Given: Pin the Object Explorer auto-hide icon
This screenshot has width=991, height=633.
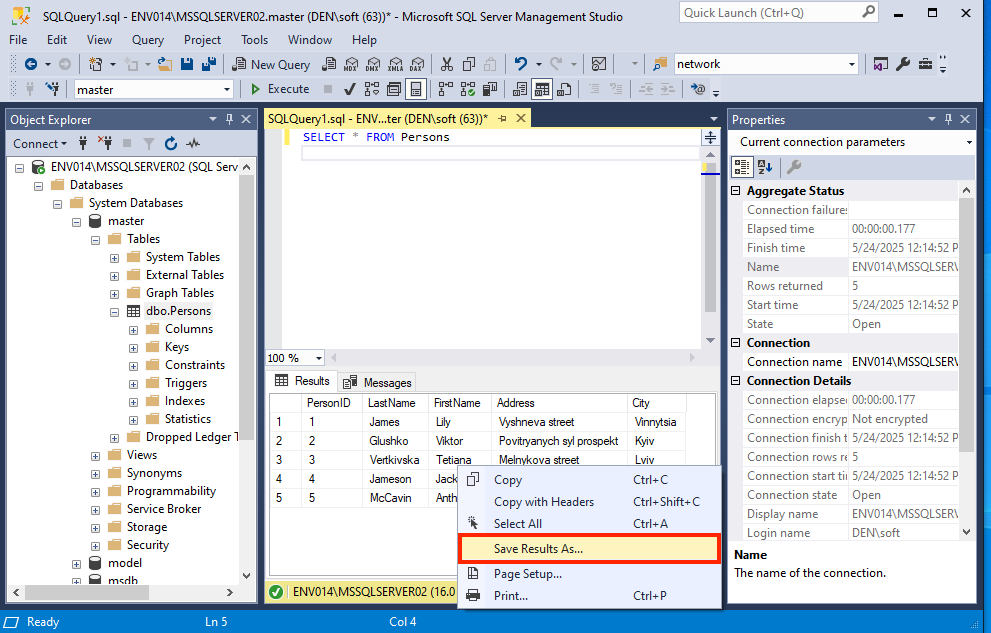Looking at the screenshot, I should [229, 119].
